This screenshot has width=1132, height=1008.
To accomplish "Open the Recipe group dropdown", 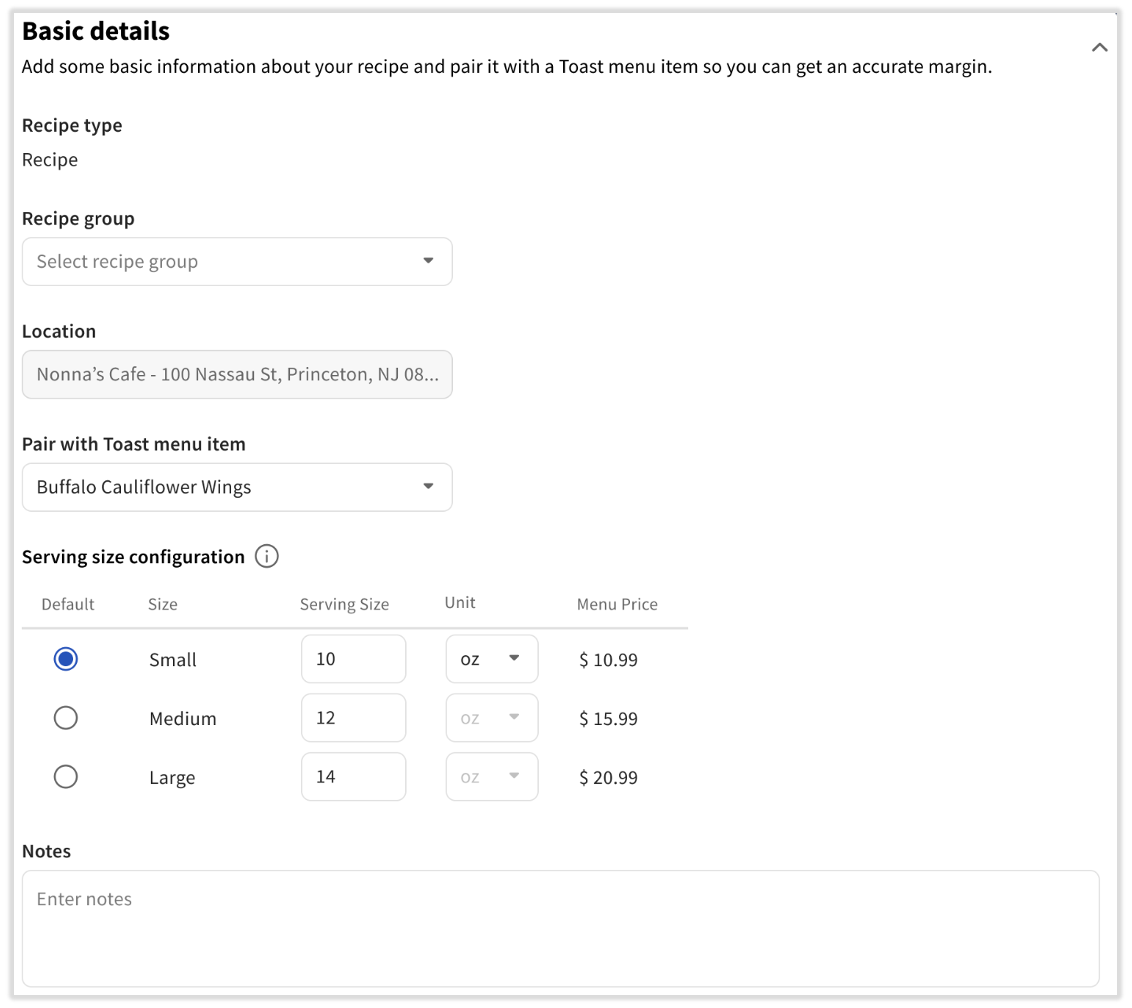I will tap(236, 261).
